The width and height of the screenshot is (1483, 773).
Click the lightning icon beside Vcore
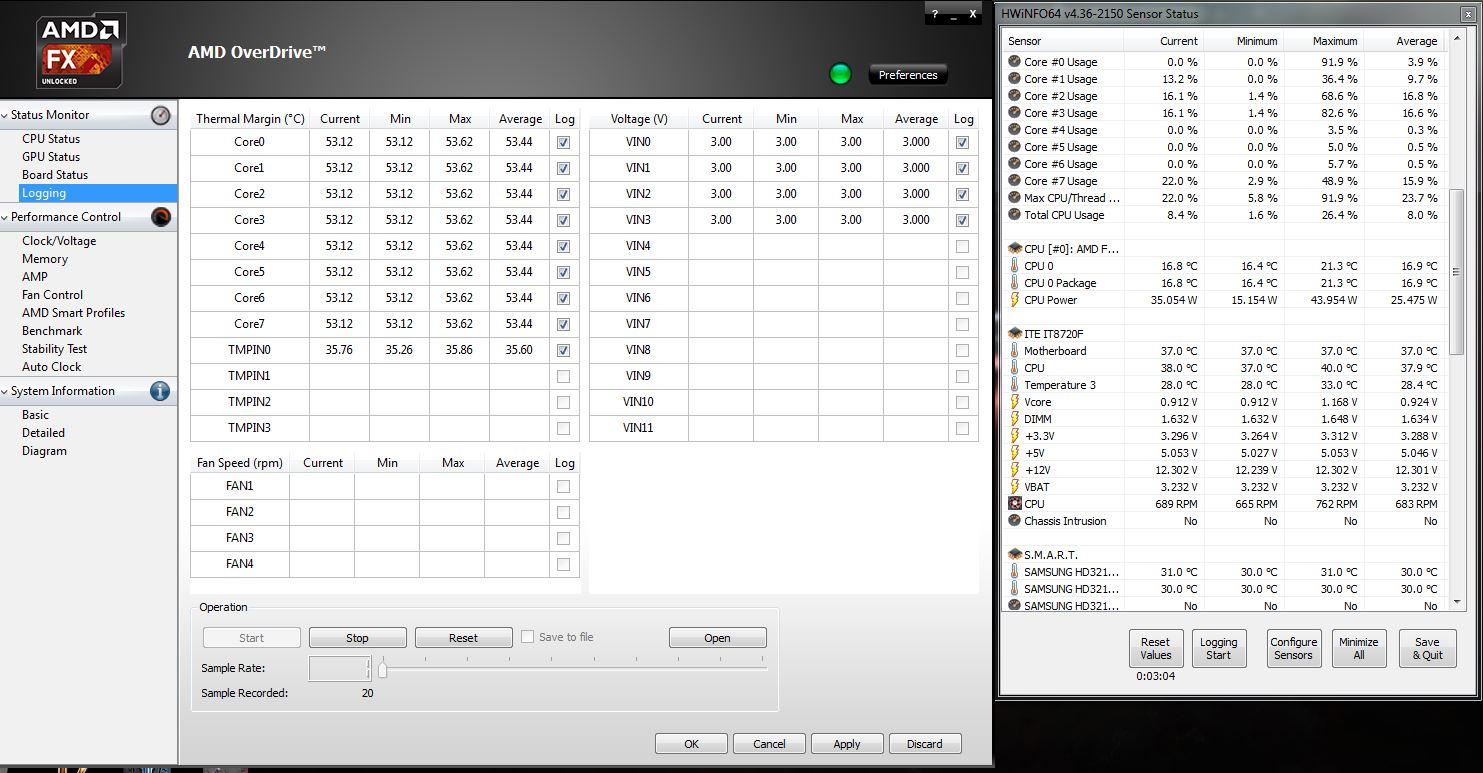point(1014,402)
